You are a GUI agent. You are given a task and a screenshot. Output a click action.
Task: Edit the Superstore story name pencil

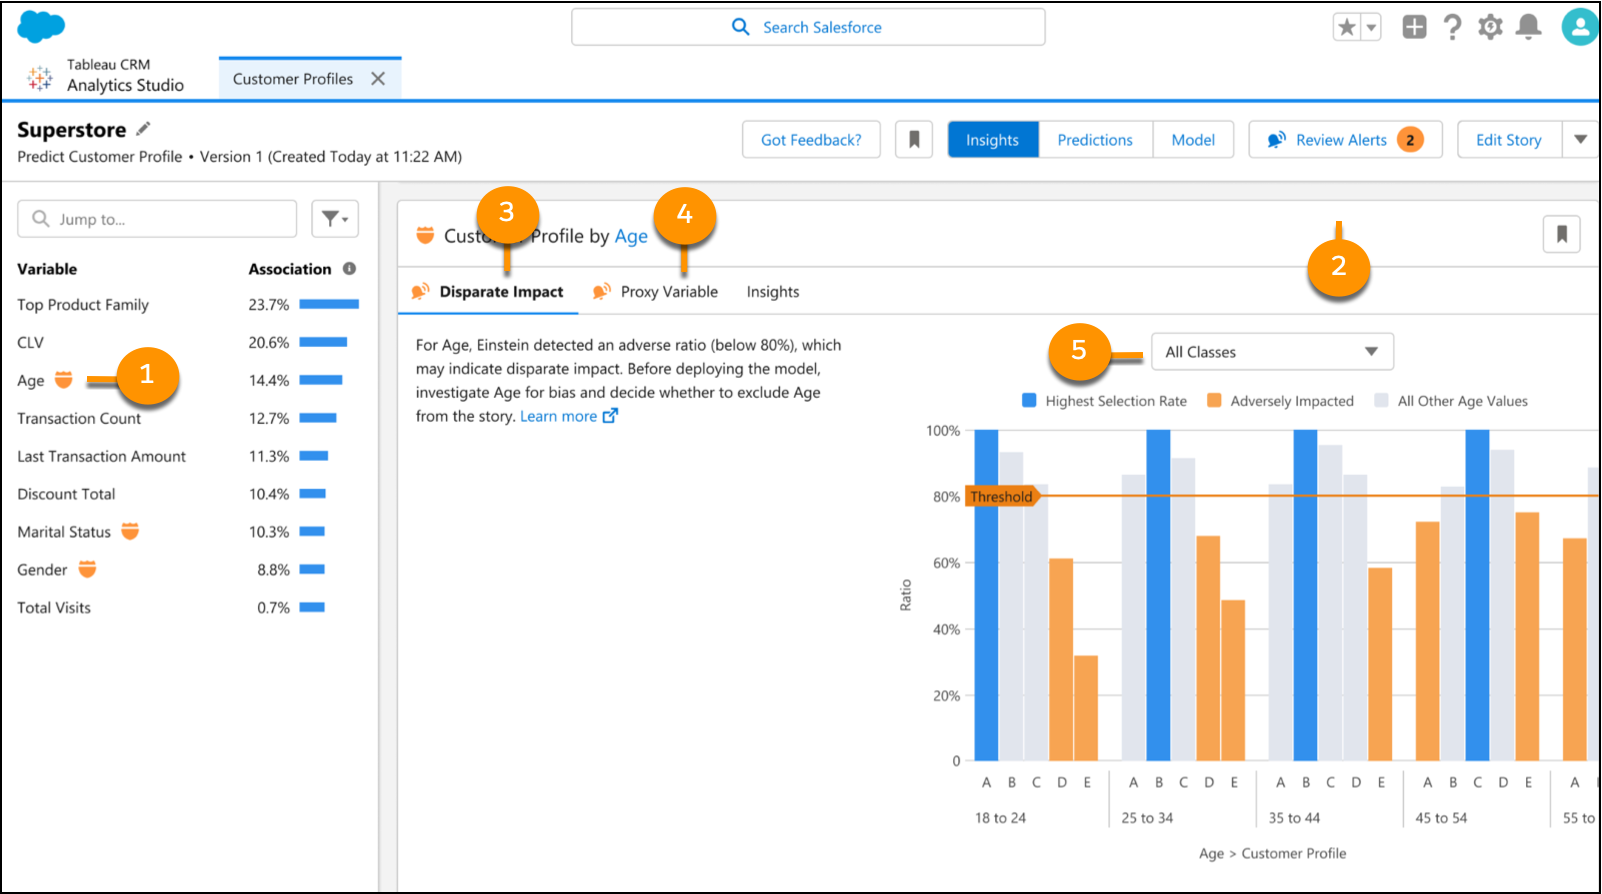pos(143,129)
